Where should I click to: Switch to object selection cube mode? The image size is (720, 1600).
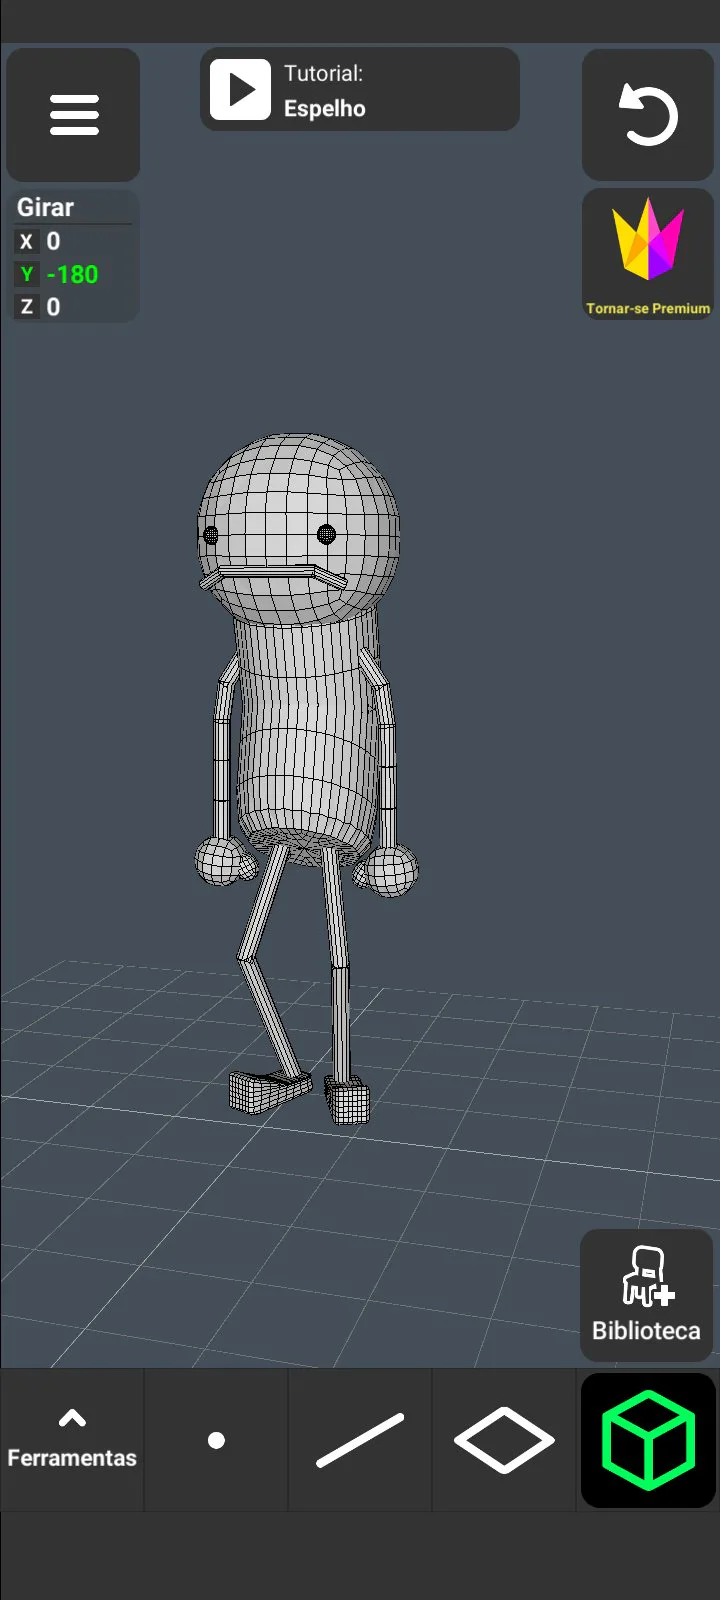pos(648,1440)
